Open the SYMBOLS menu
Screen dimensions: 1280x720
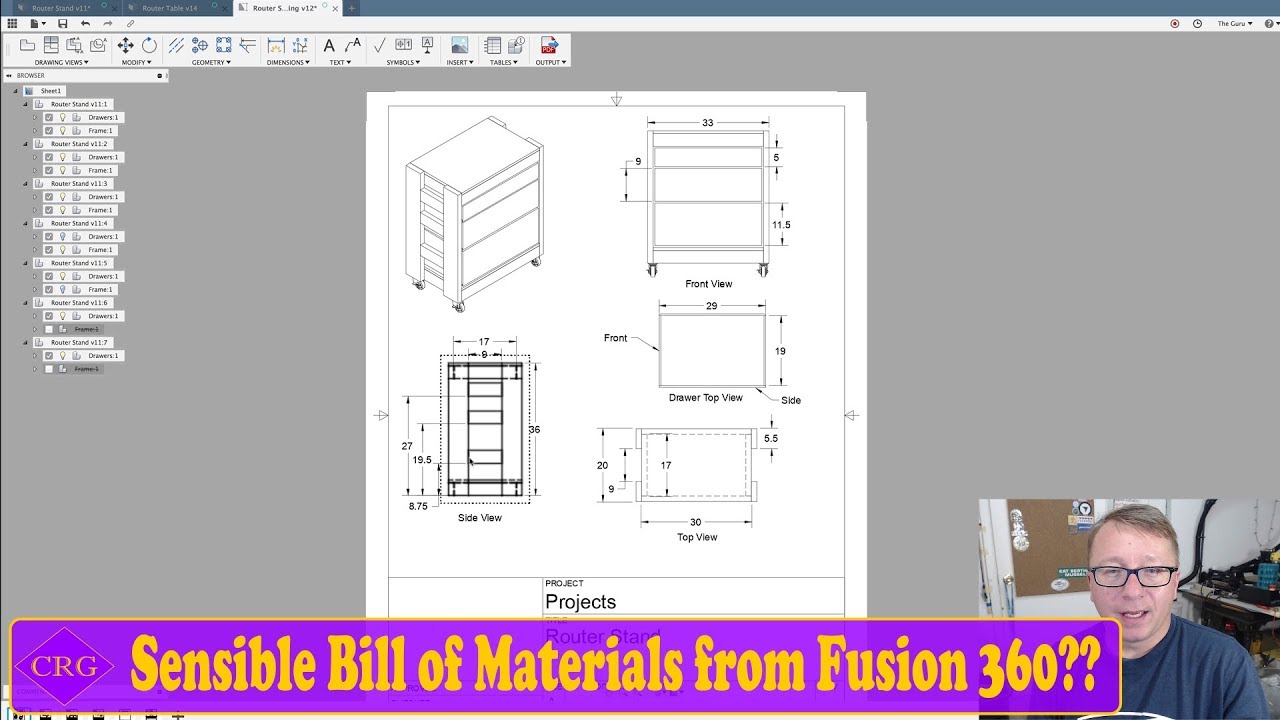click(x=403, y=62)
